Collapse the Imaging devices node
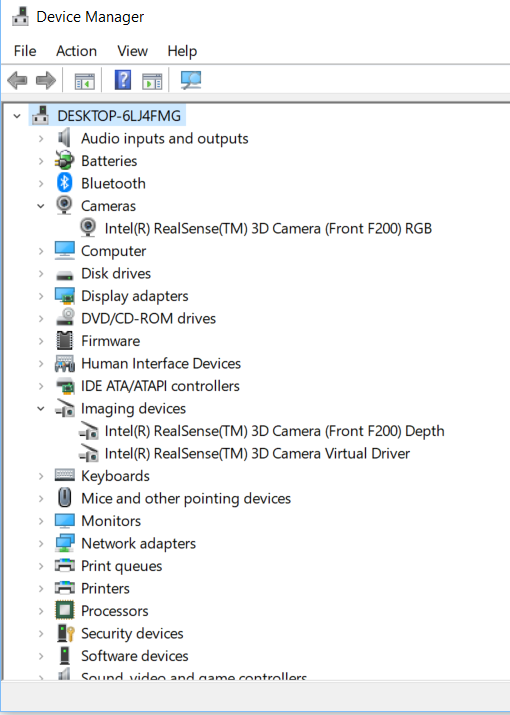This screenshot has height=715, width=510. point(41,409)
